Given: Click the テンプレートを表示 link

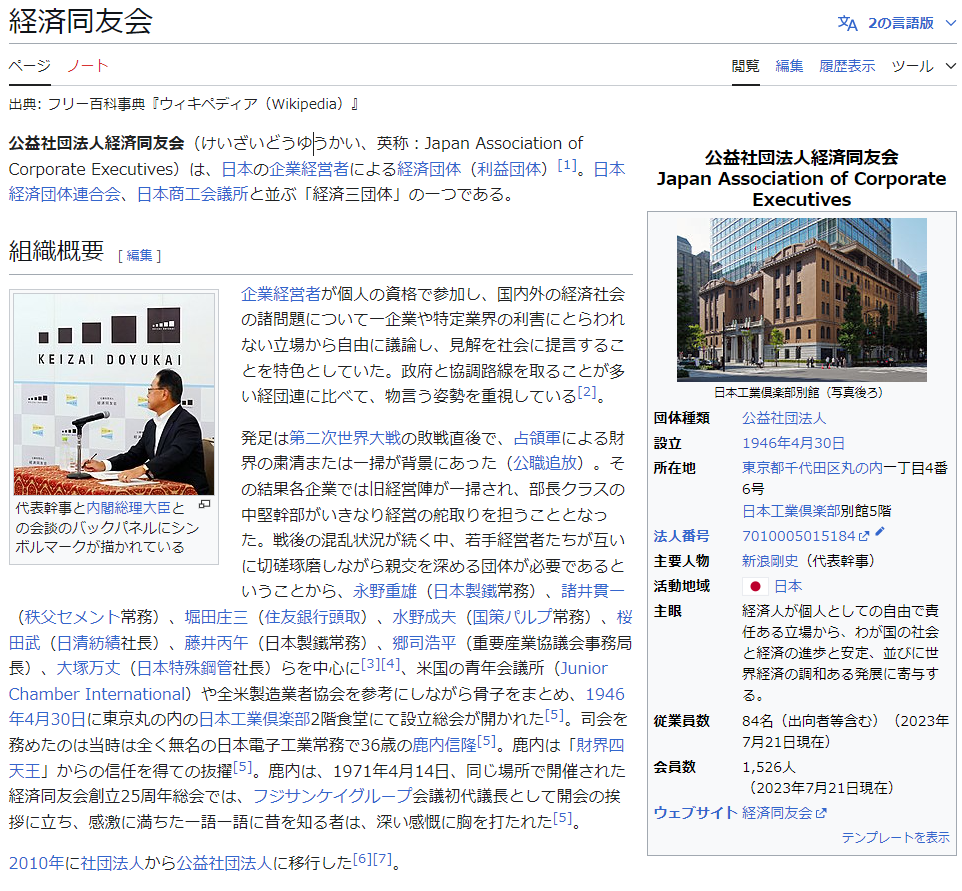Looking at the screenshot, I should tap(895, 837).
